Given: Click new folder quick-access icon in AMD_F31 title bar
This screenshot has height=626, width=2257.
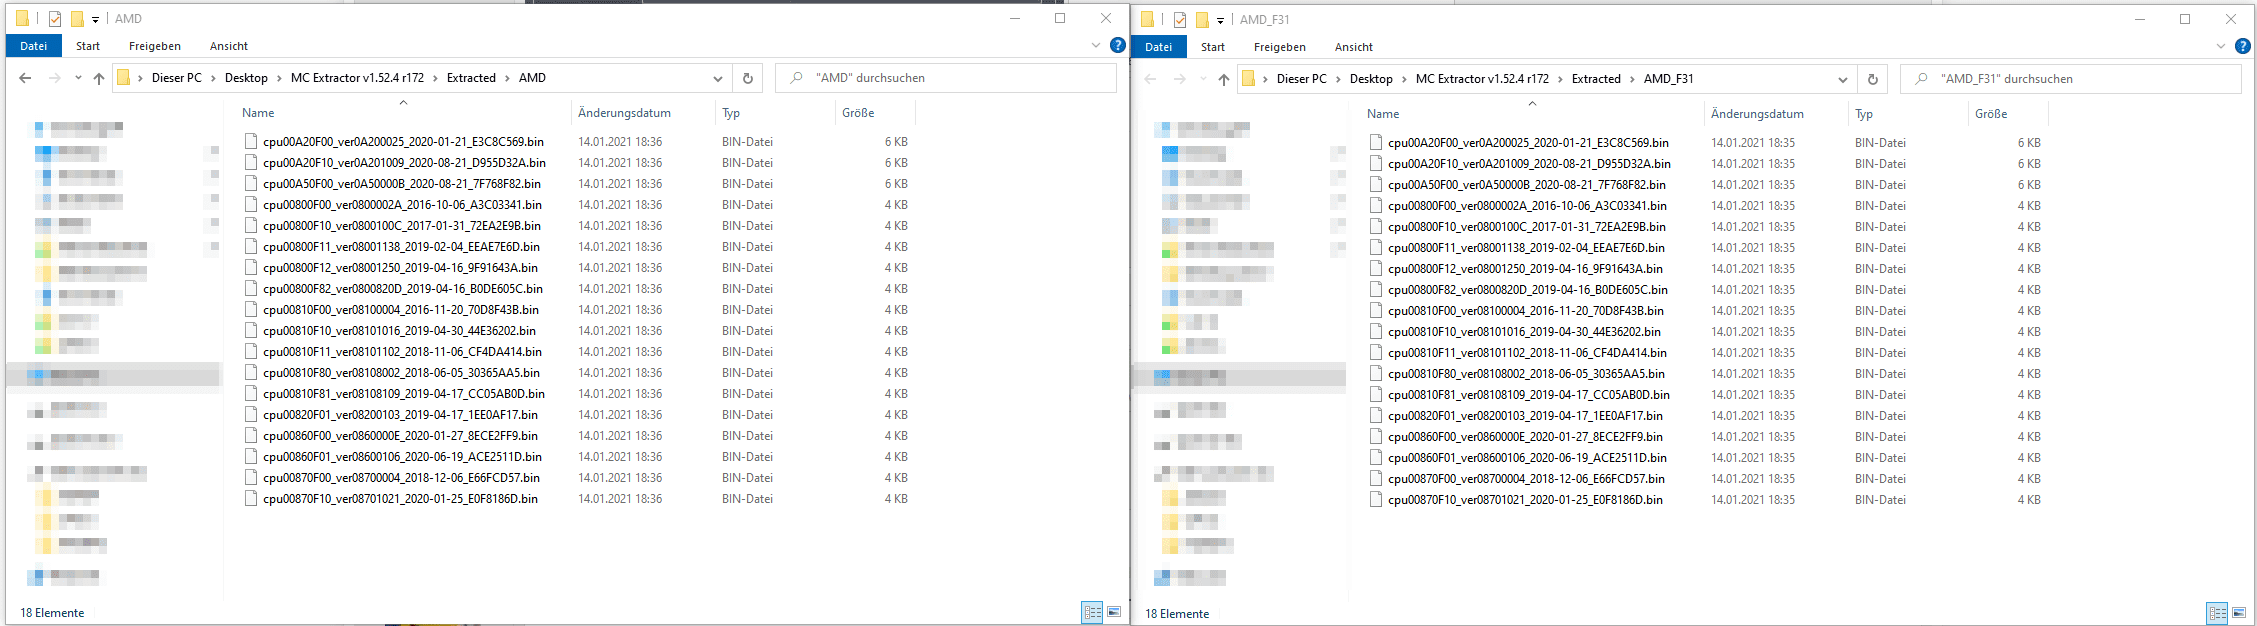Looking at the screenshot, I should [1202, 19].
